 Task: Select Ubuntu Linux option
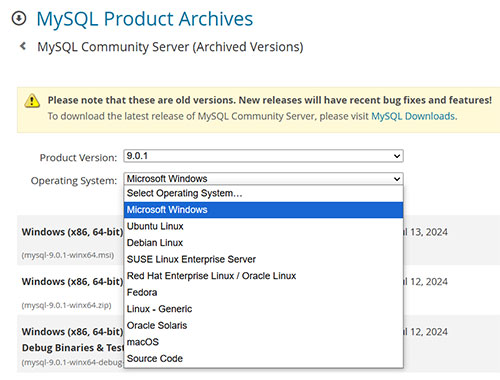263,226
